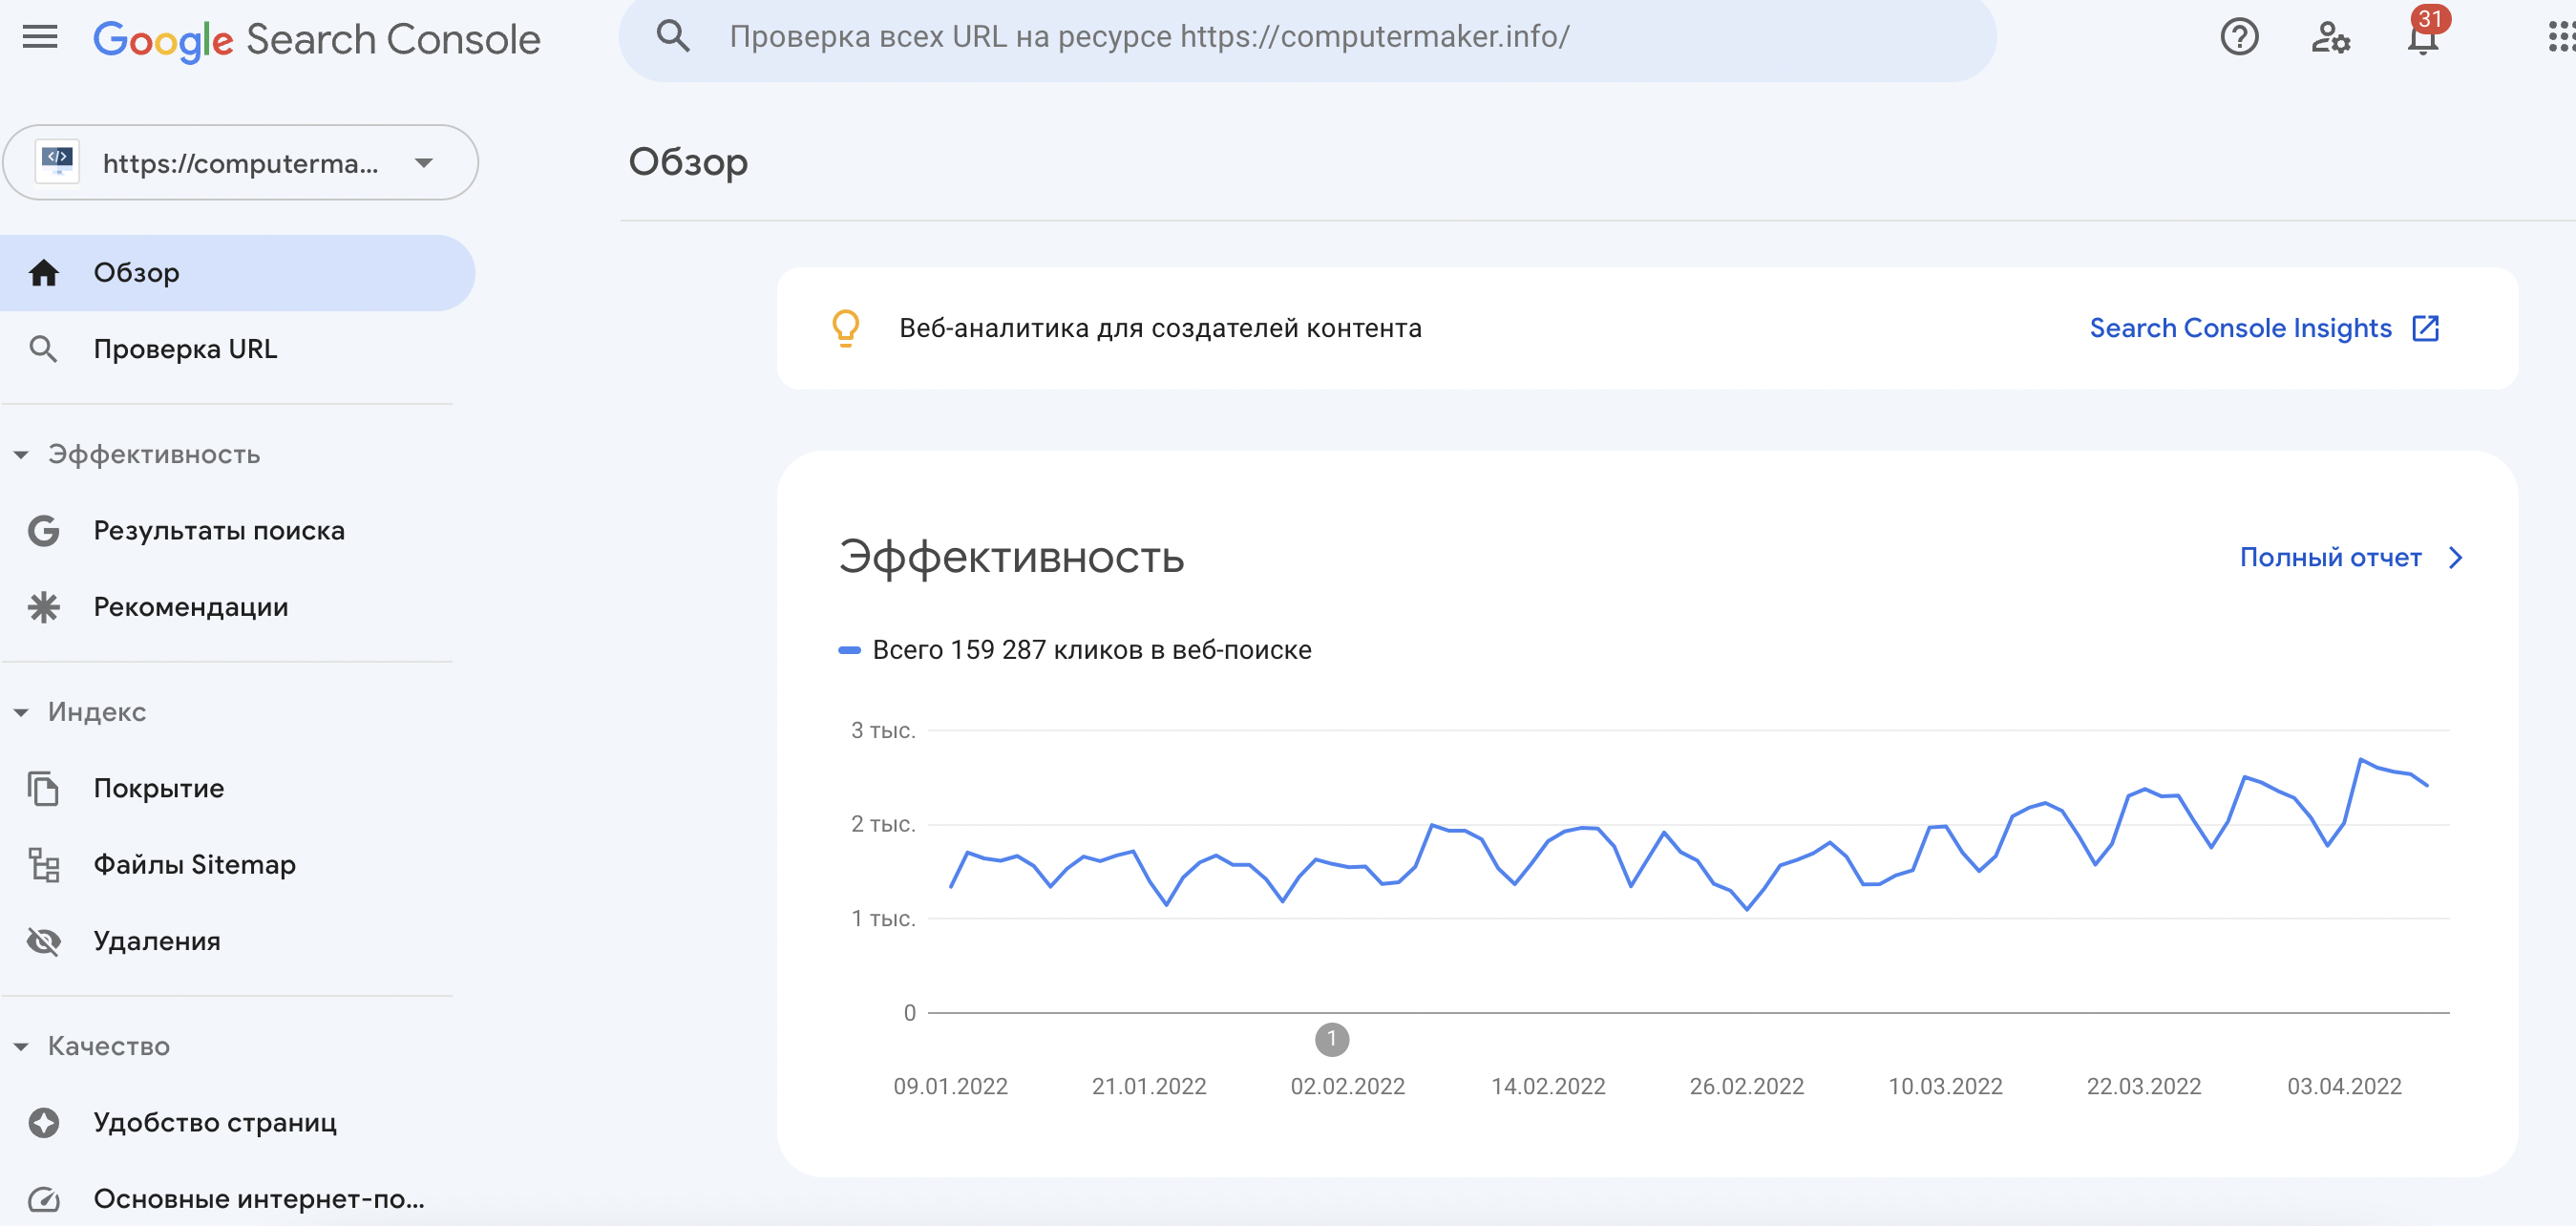Click the pages icon beside Покрытие
This screenshot has width=2576, height=1226.
pyautogui.click(x=43, y=788)
